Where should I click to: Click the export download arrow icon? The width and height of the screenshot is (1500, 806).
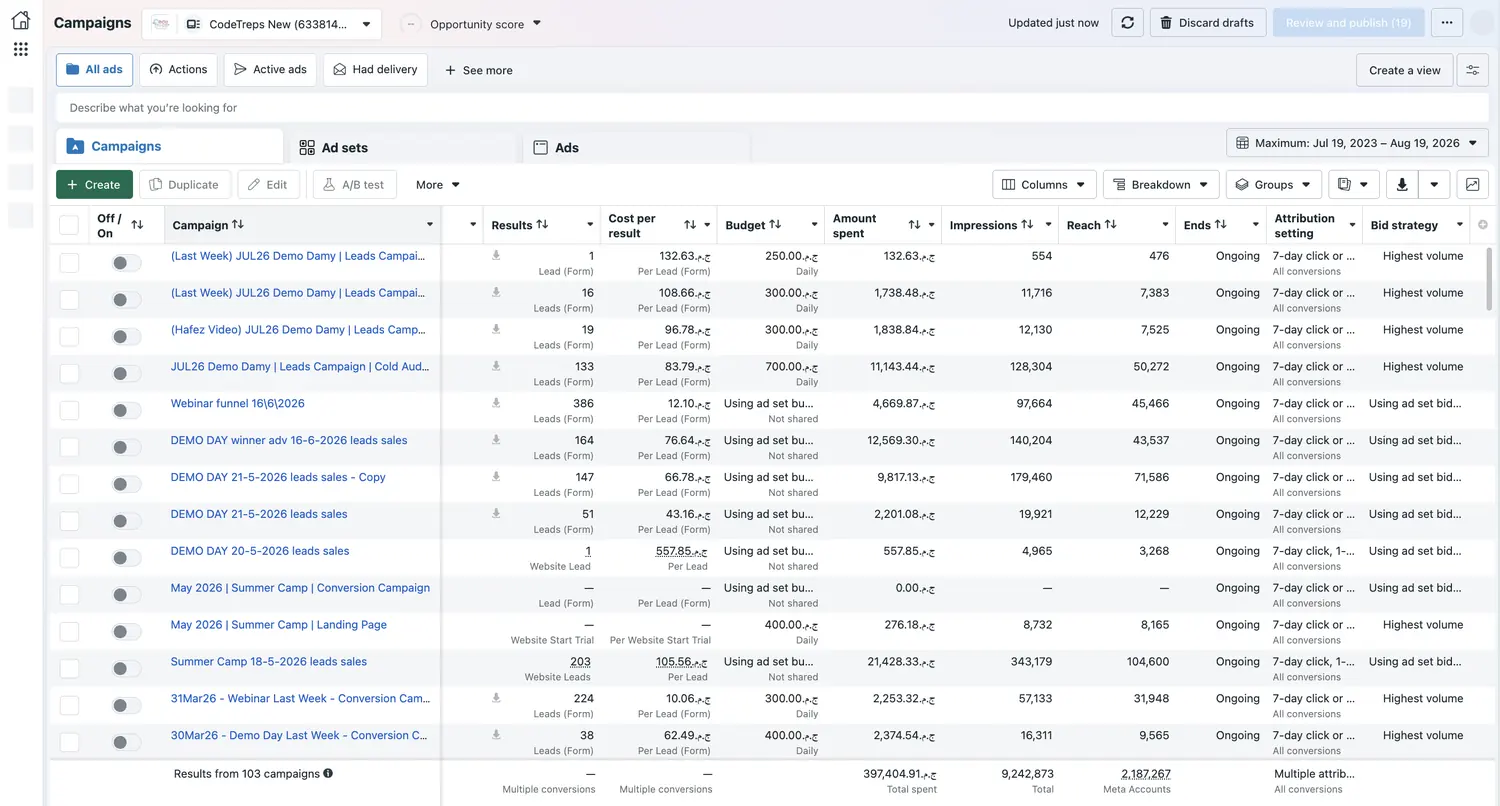(x=1402, y=184)
